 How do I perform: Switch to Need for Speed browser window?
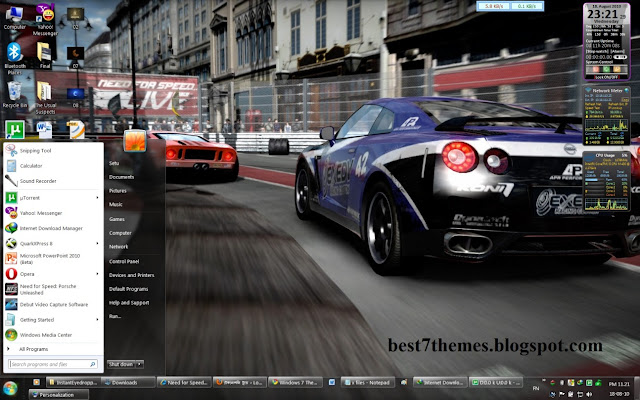coord(184,382)
